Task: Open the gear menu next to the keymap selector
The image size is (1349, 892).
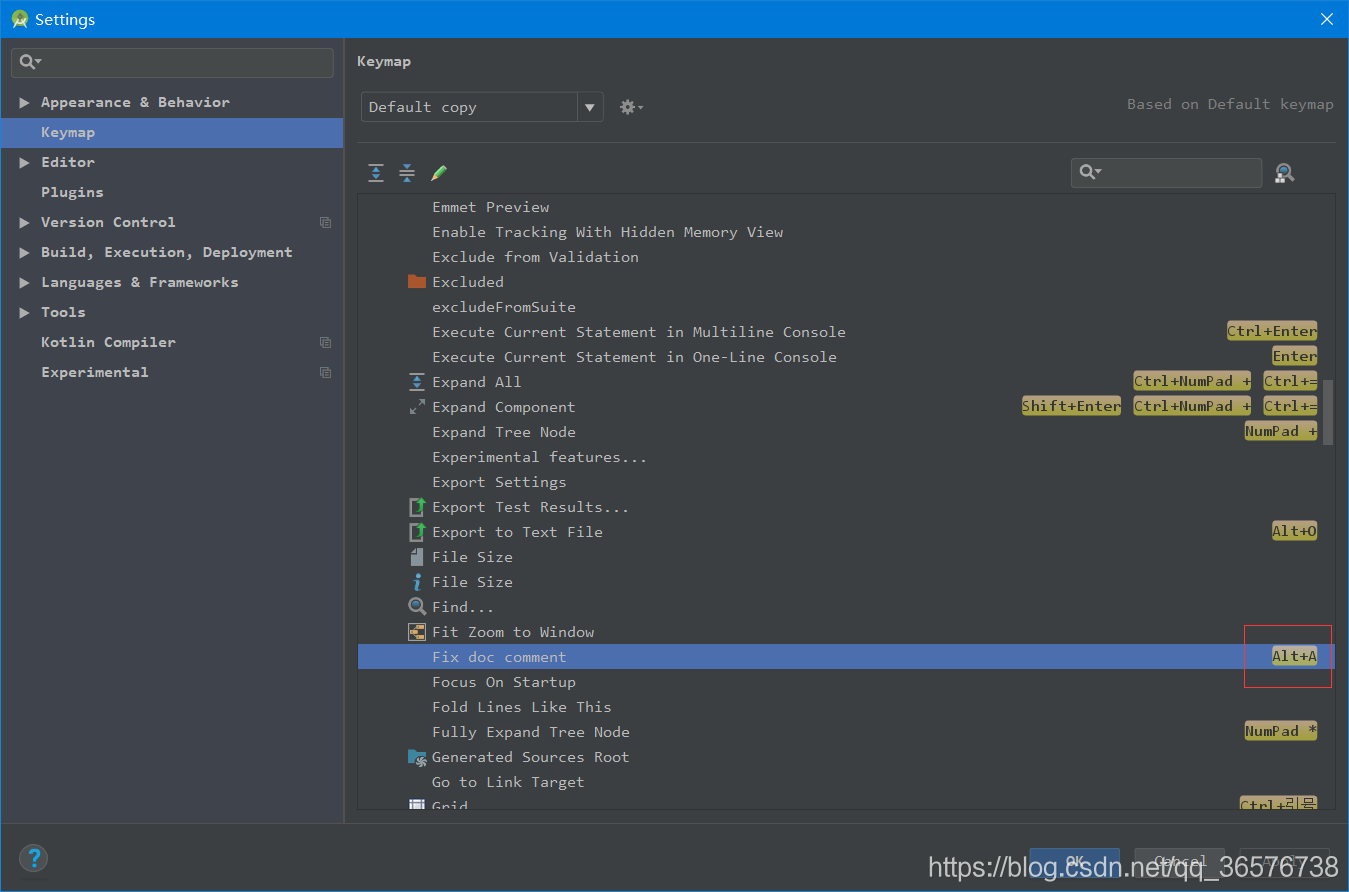Action: [631, 107]
